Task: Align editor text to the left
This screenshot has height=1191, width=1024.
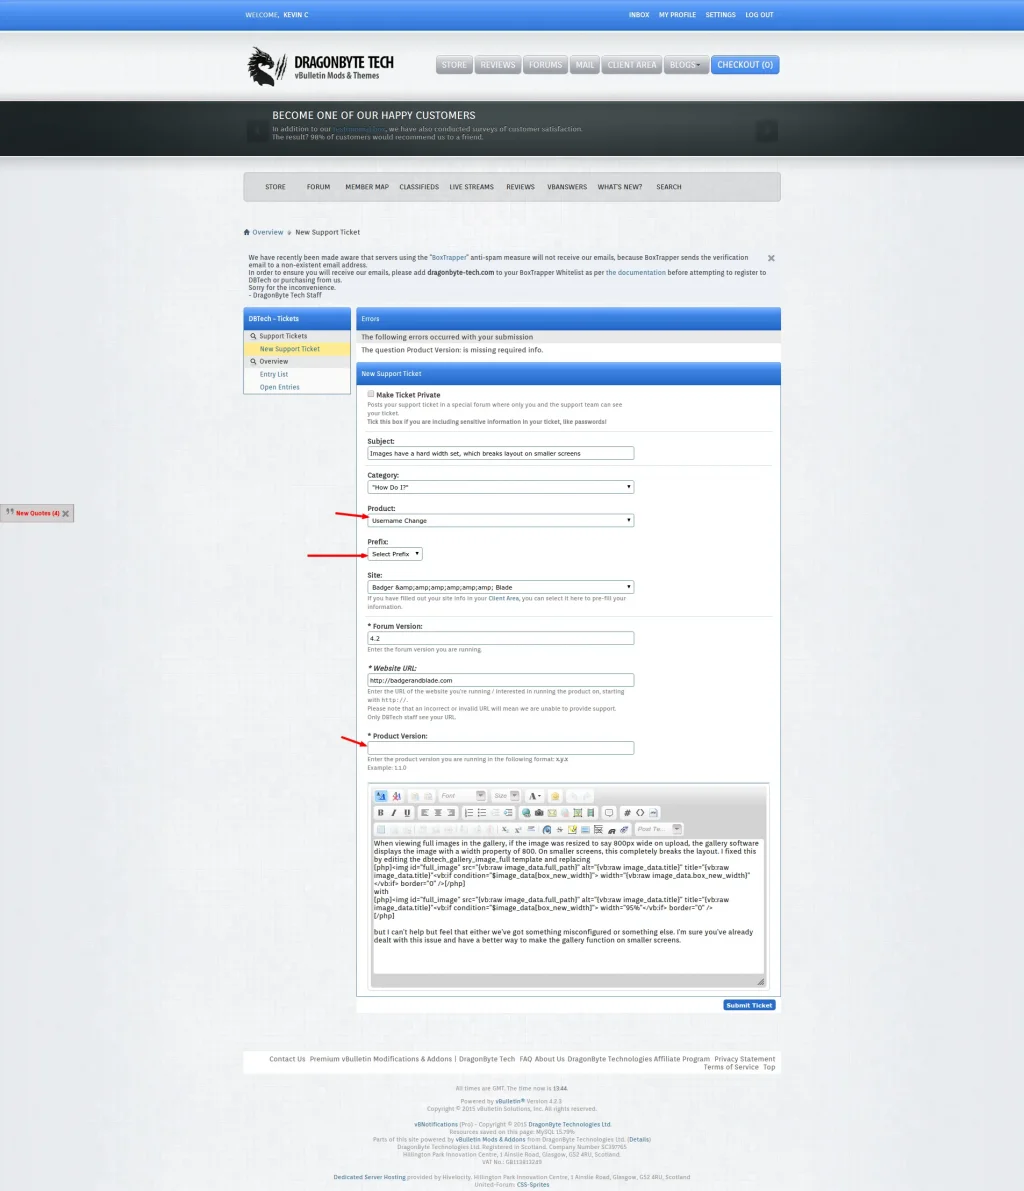Action: 425,813
